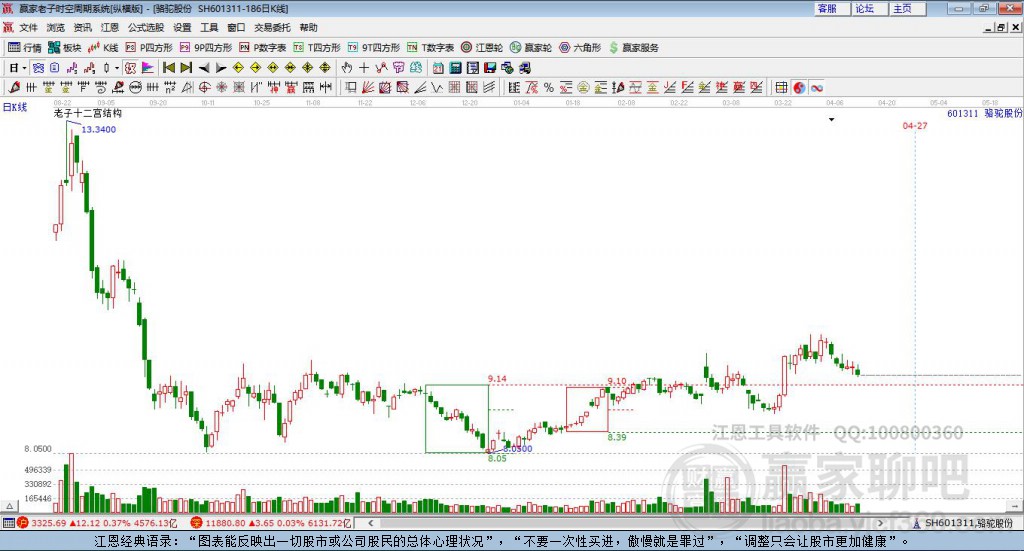This screenshot has width=1024, height=551.
Task: Open the 江恩轮 Gann wheel
Action: [482, 48]
